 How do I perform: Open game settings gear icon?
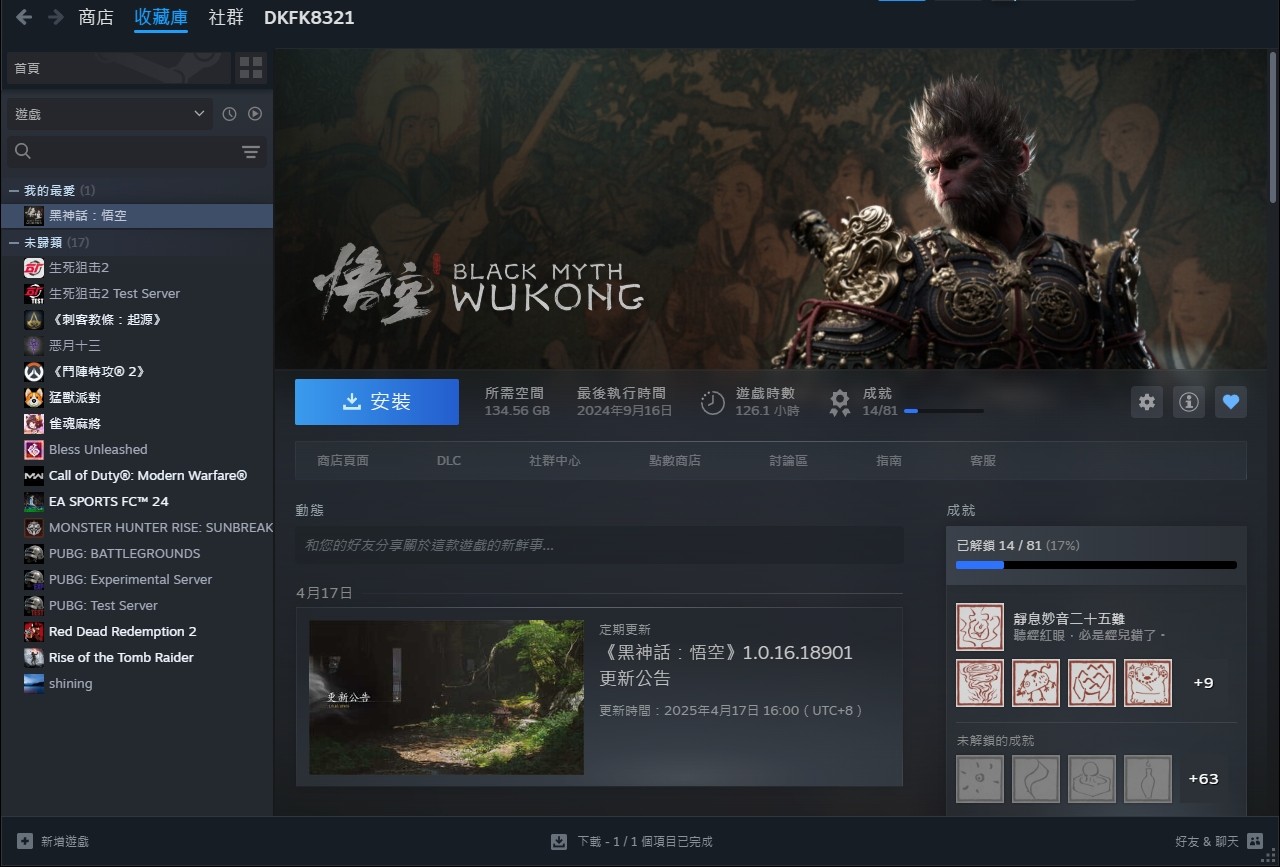[x=1147, y=402]
